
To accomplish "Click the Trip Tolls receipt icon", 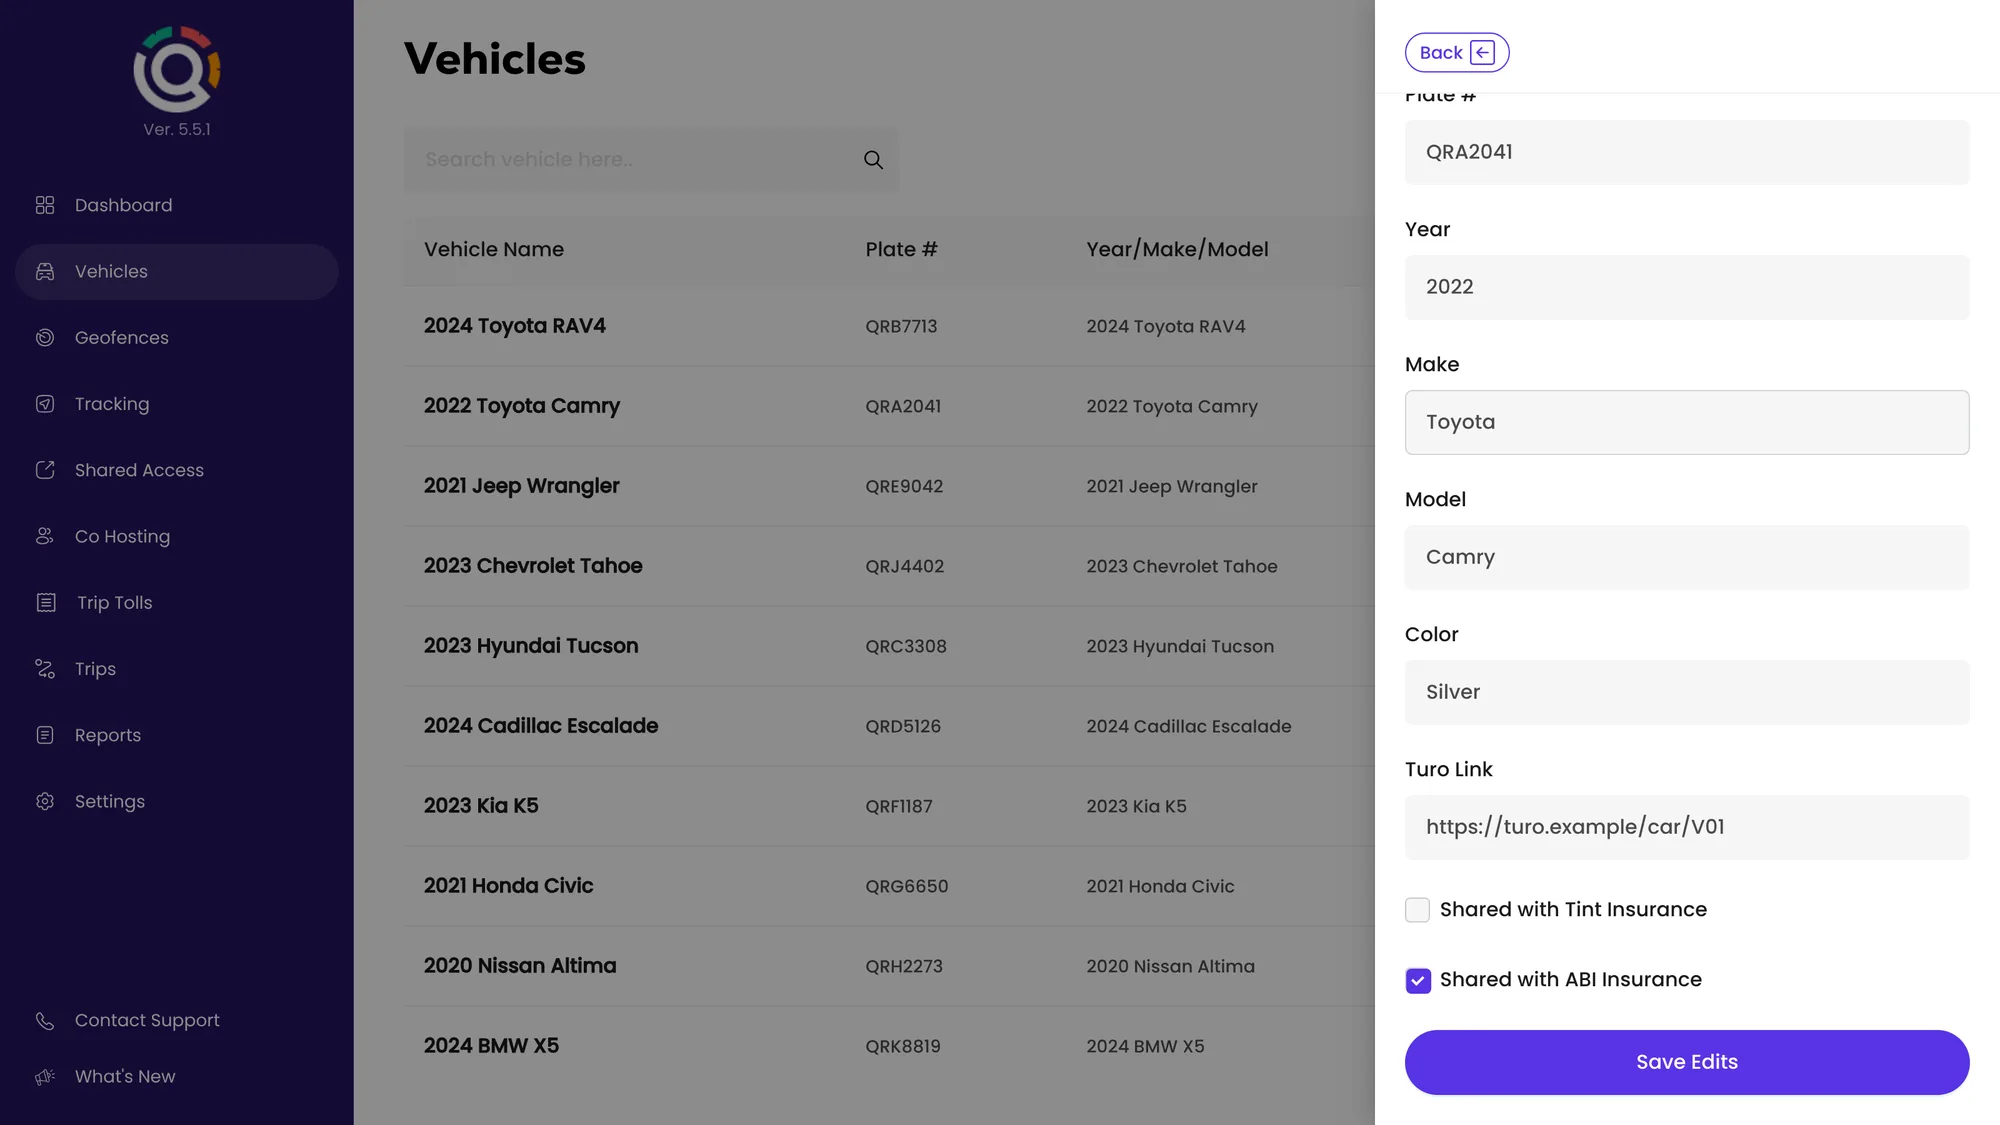I will [46, 603].
